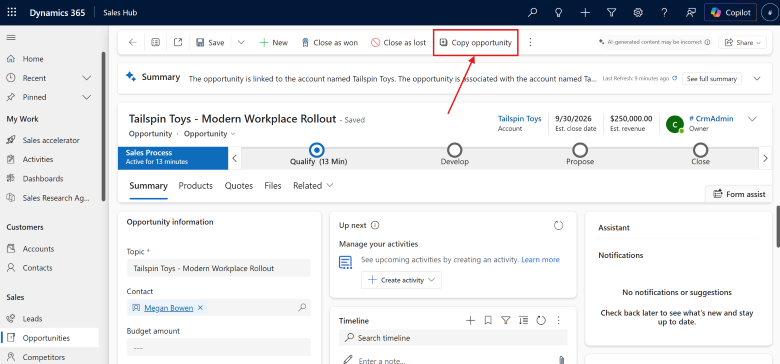This screenshot has height=364, width=780.
Task: Click Close as won
Action: 330,43
